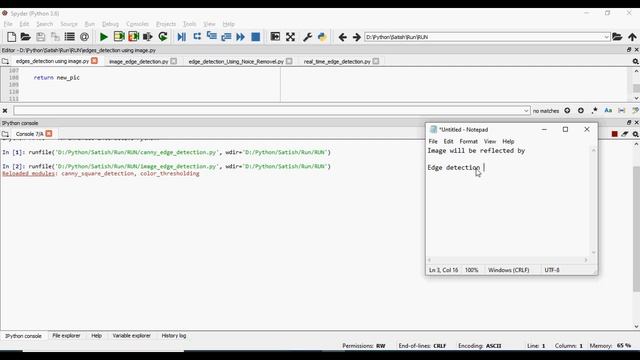The image size is (640, 360).
Task: Step into the function in the debugger
Action: tap(211, 37)
